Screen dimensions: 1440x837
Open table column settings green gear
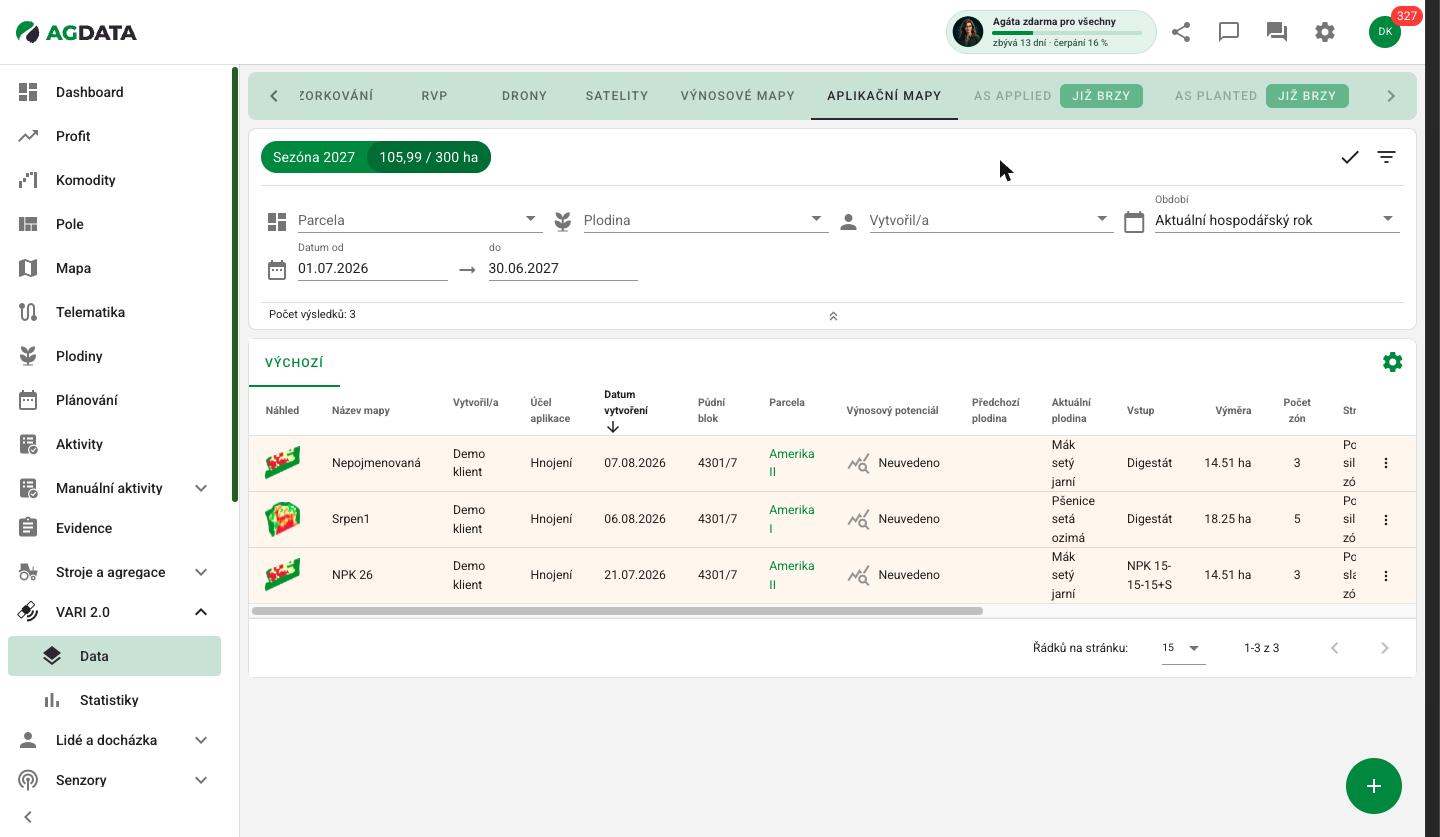point(1392,362)
